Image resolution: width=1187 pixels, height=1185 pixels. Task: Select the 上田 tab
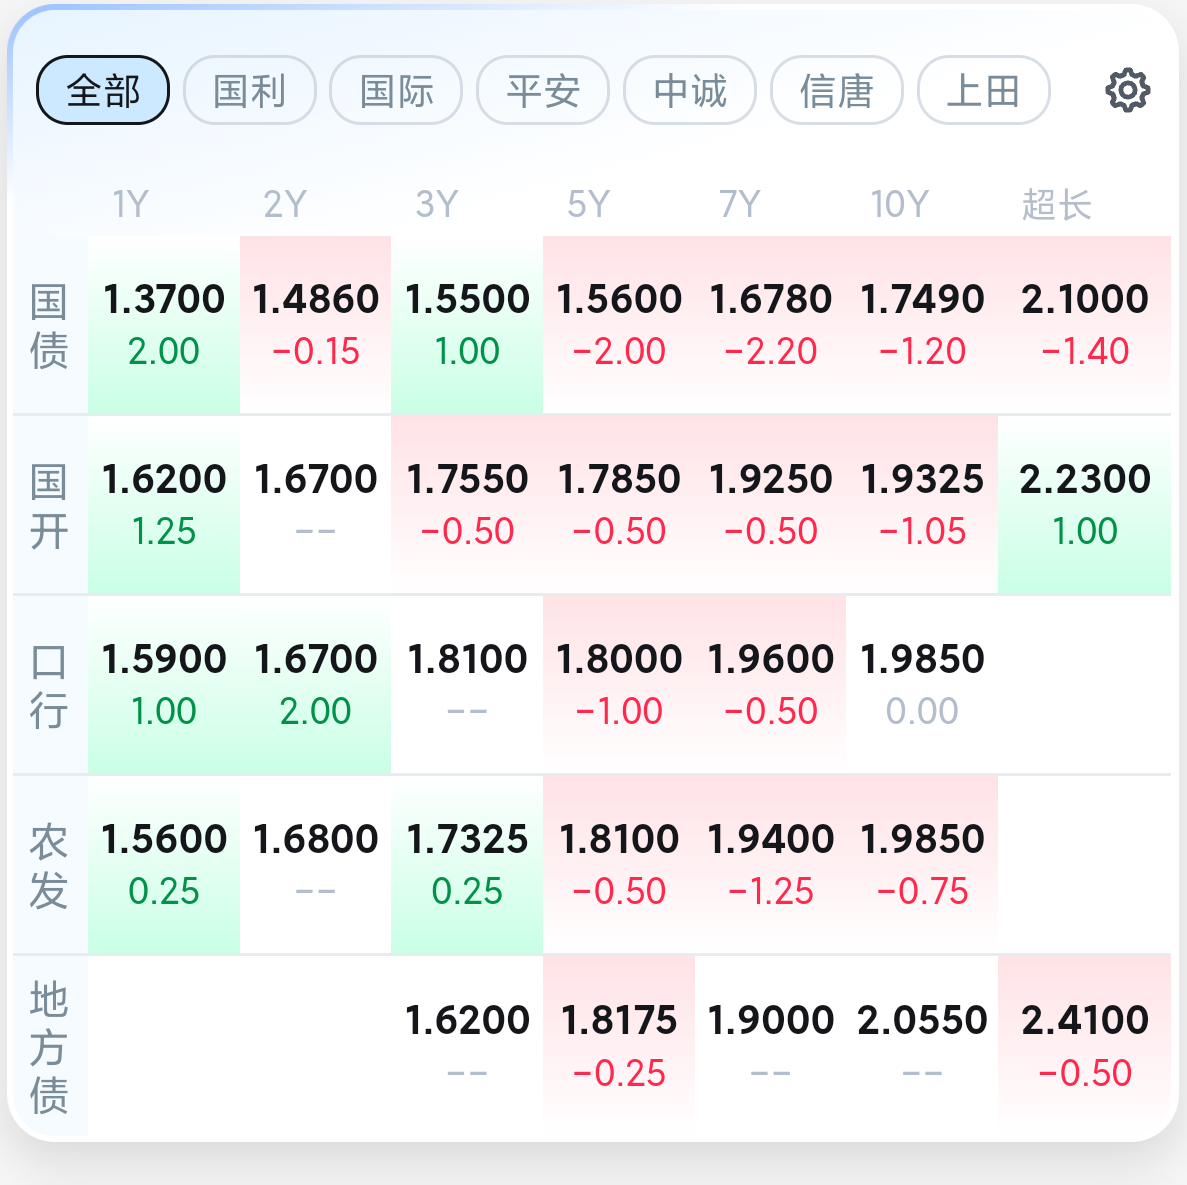coord(983,90)
